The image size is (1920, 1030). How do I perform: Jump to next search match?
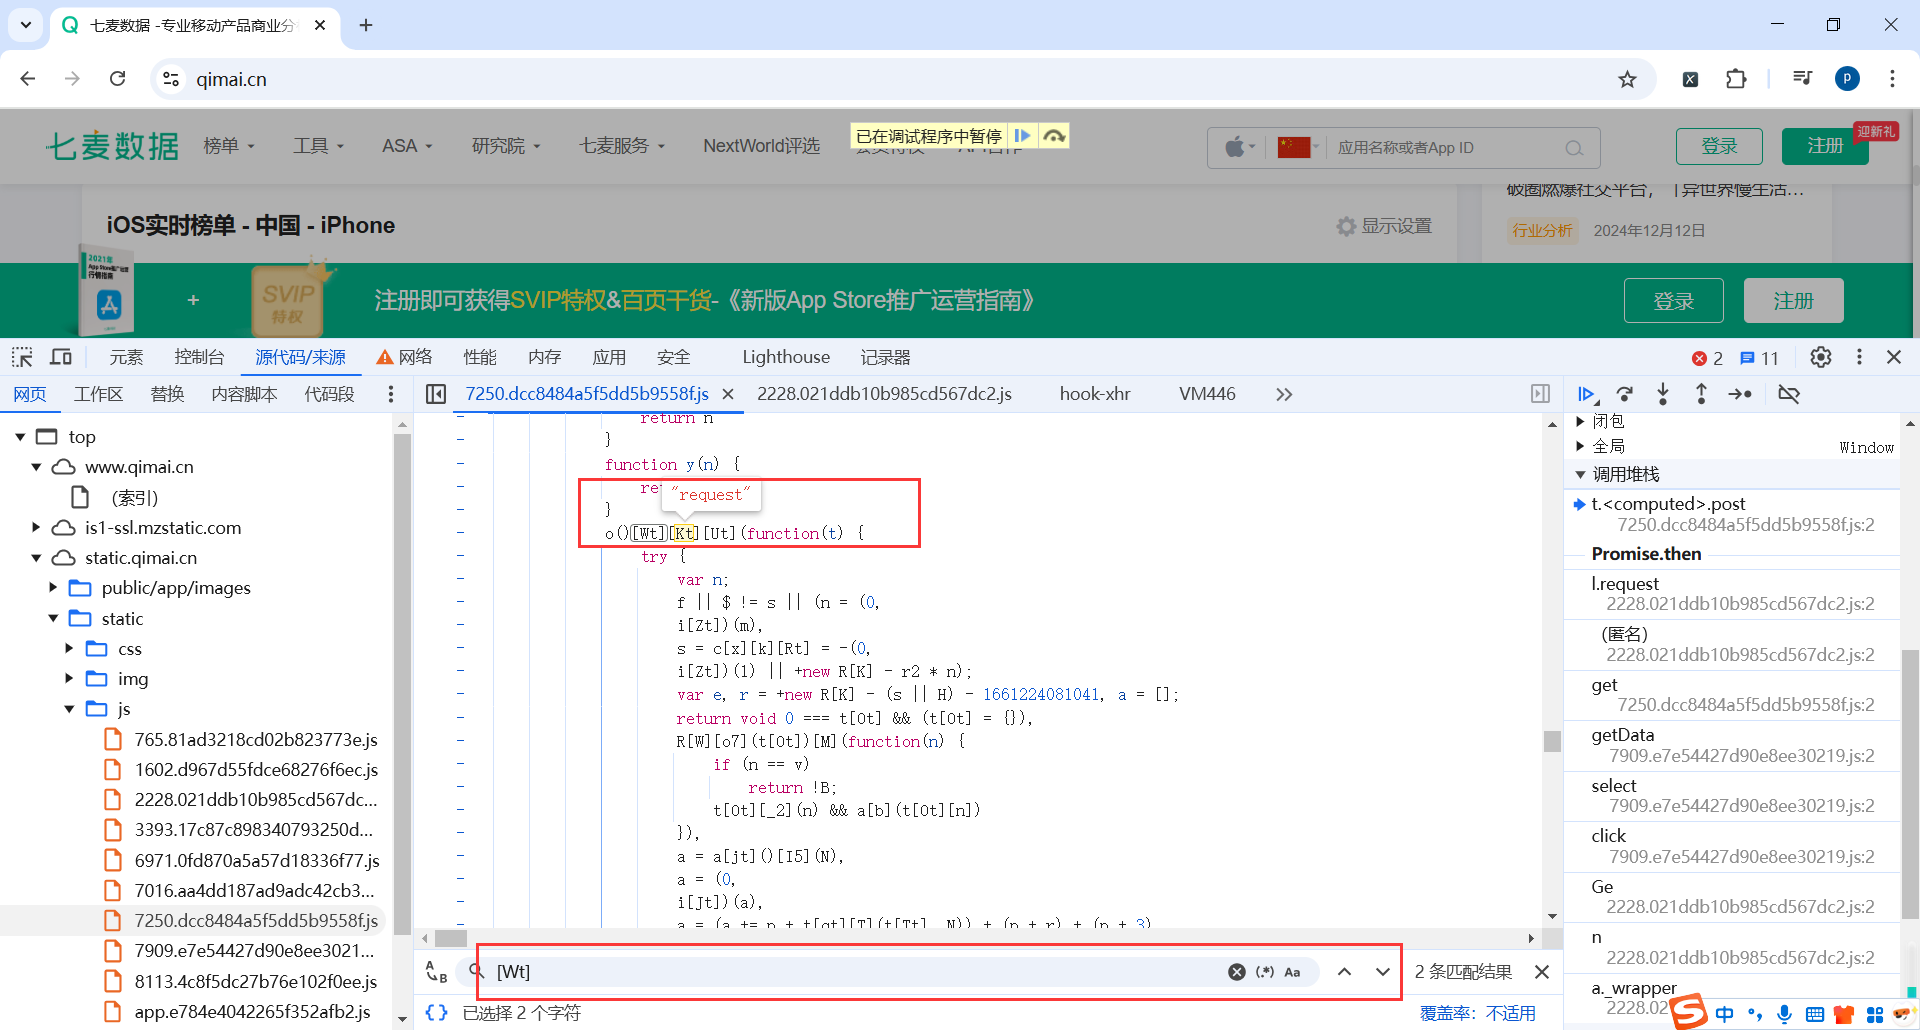pos(1383,972)
